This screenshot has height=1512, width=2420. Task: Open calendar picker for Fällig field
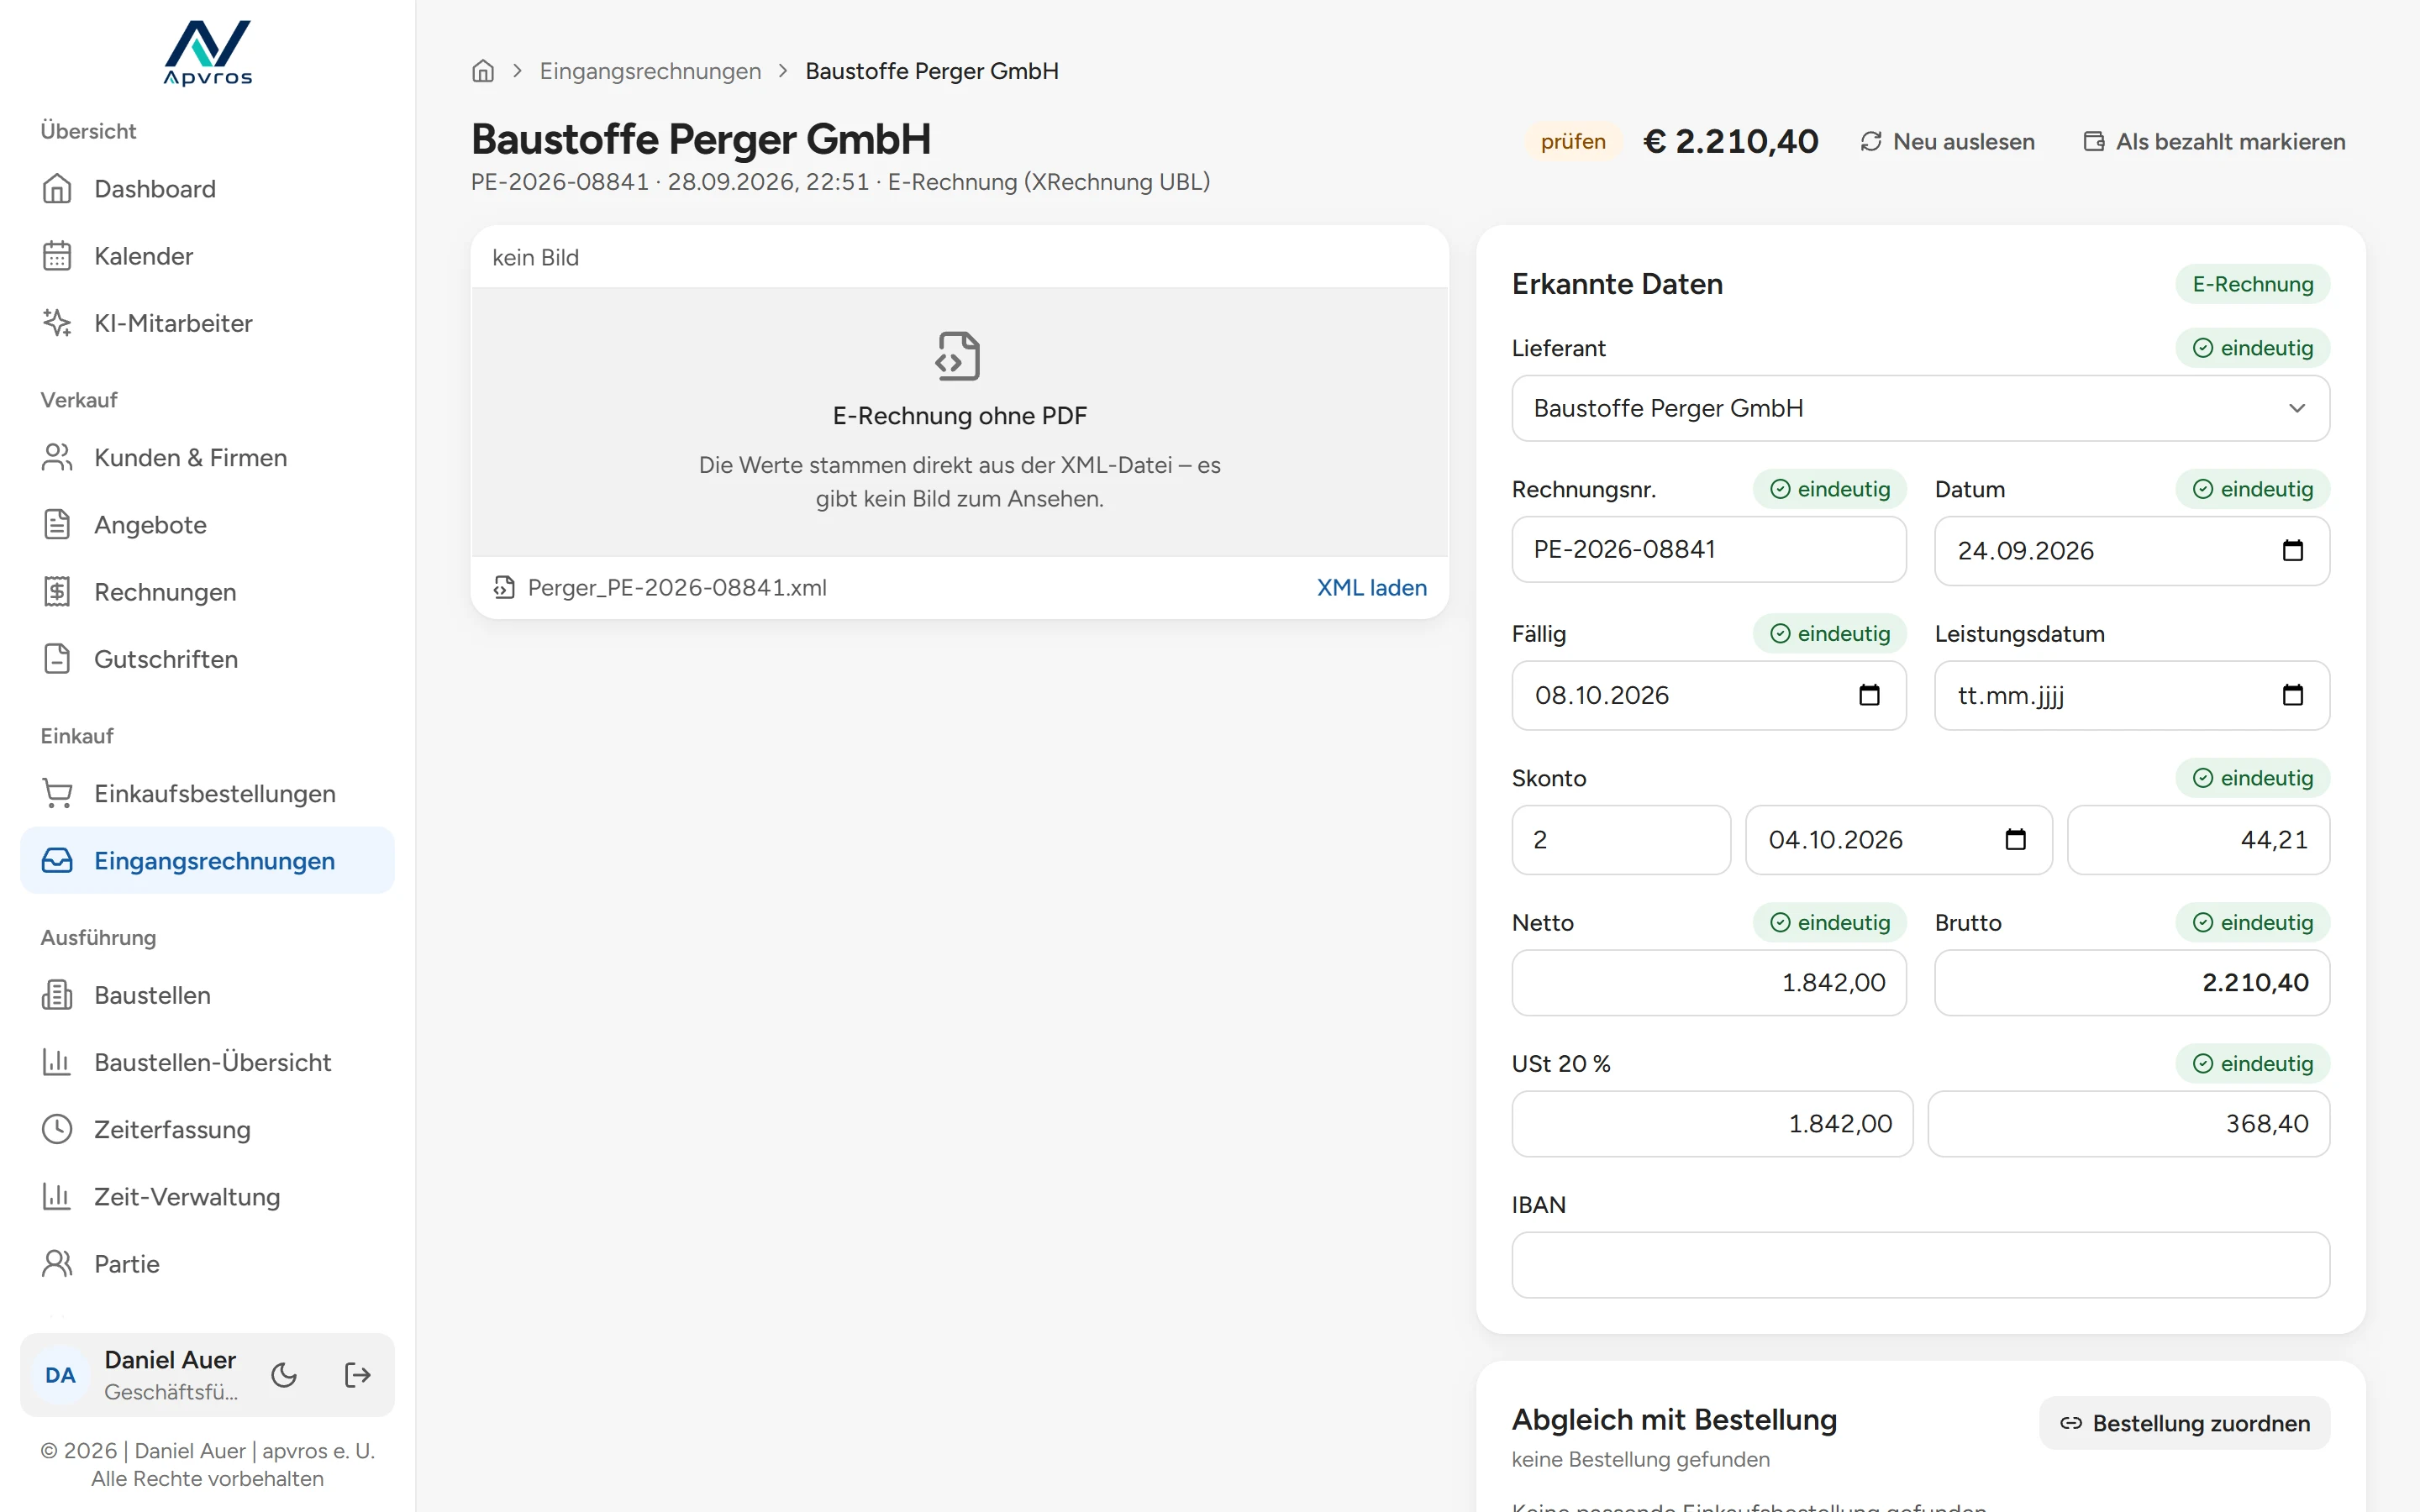point(1869,695)
